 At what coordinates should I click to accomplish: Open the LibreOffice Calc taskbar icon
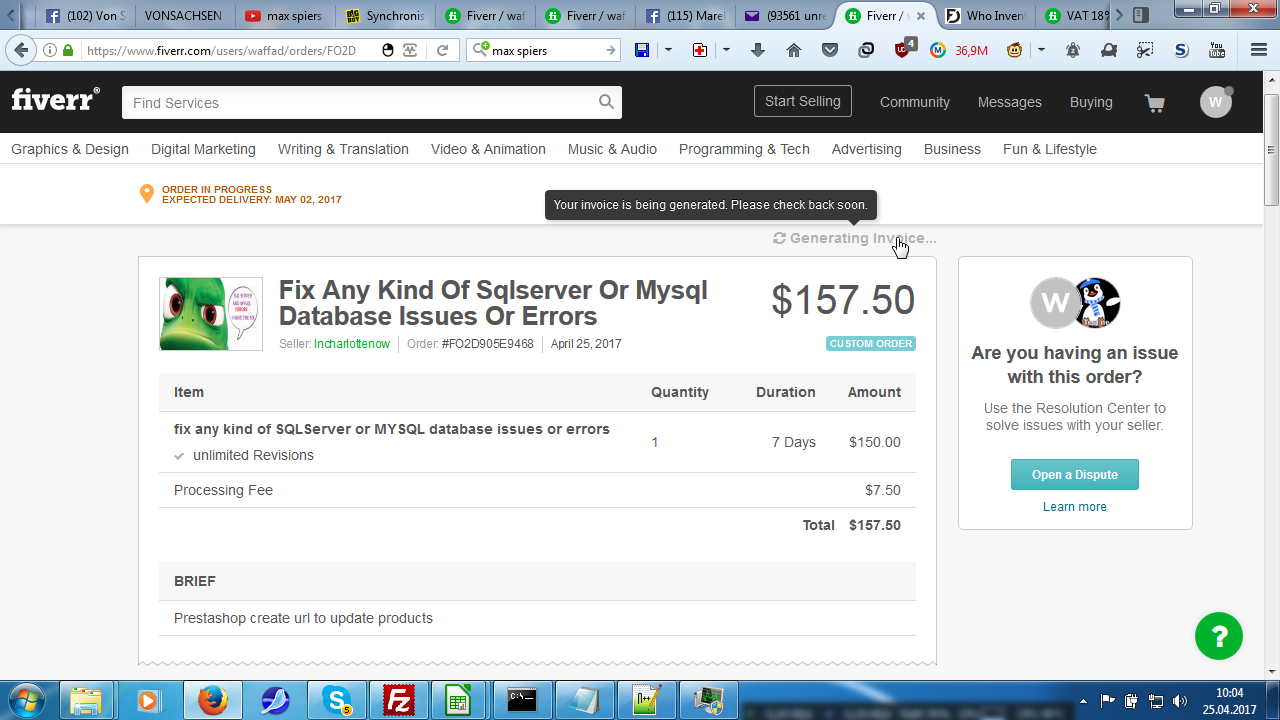pos(459,701)
